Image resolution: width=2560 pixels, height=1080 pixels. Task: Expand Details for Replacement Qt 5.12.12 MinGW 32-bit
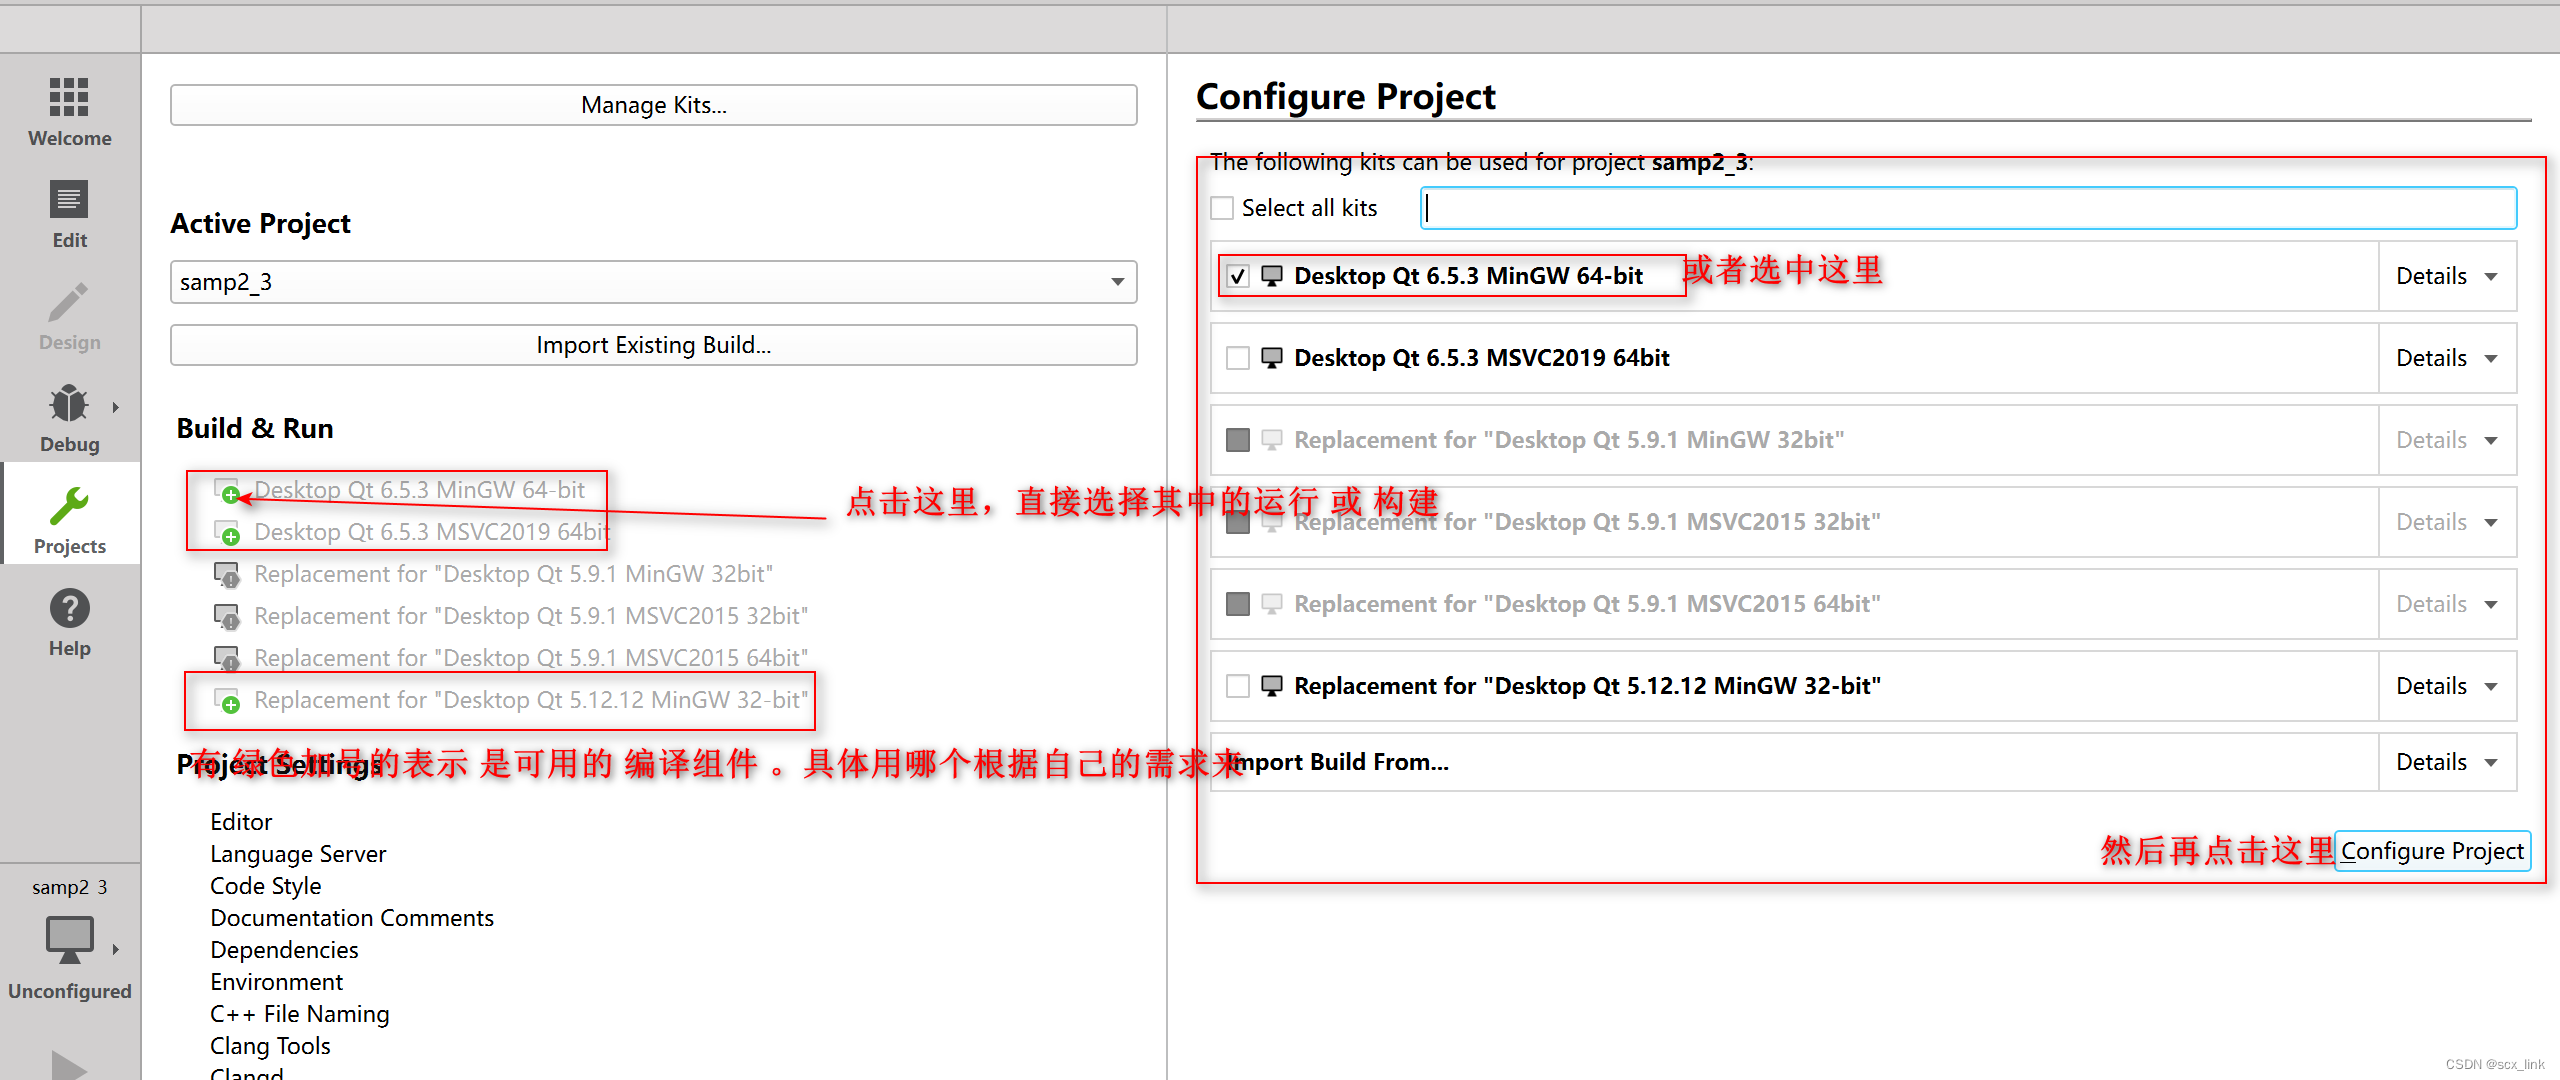[2447, 686]
